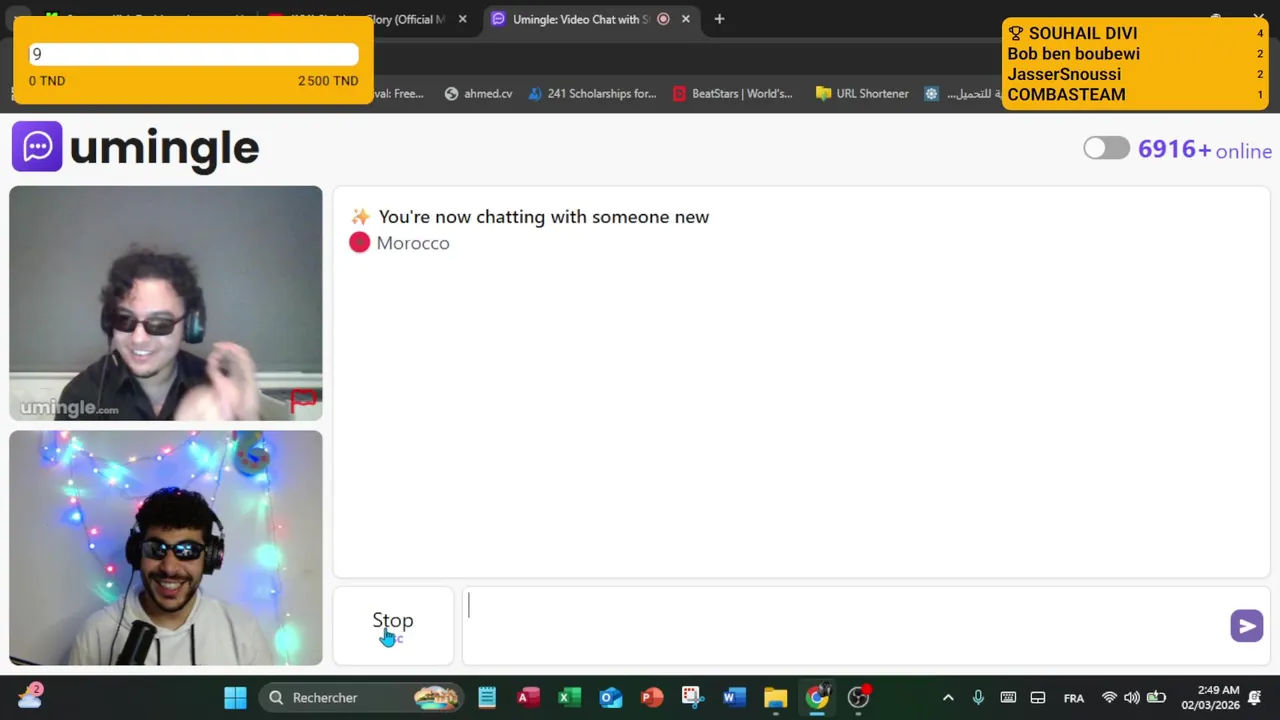The image size is (1280, 720).
Task: Check the battery status icon
Action: (1156, 697)
